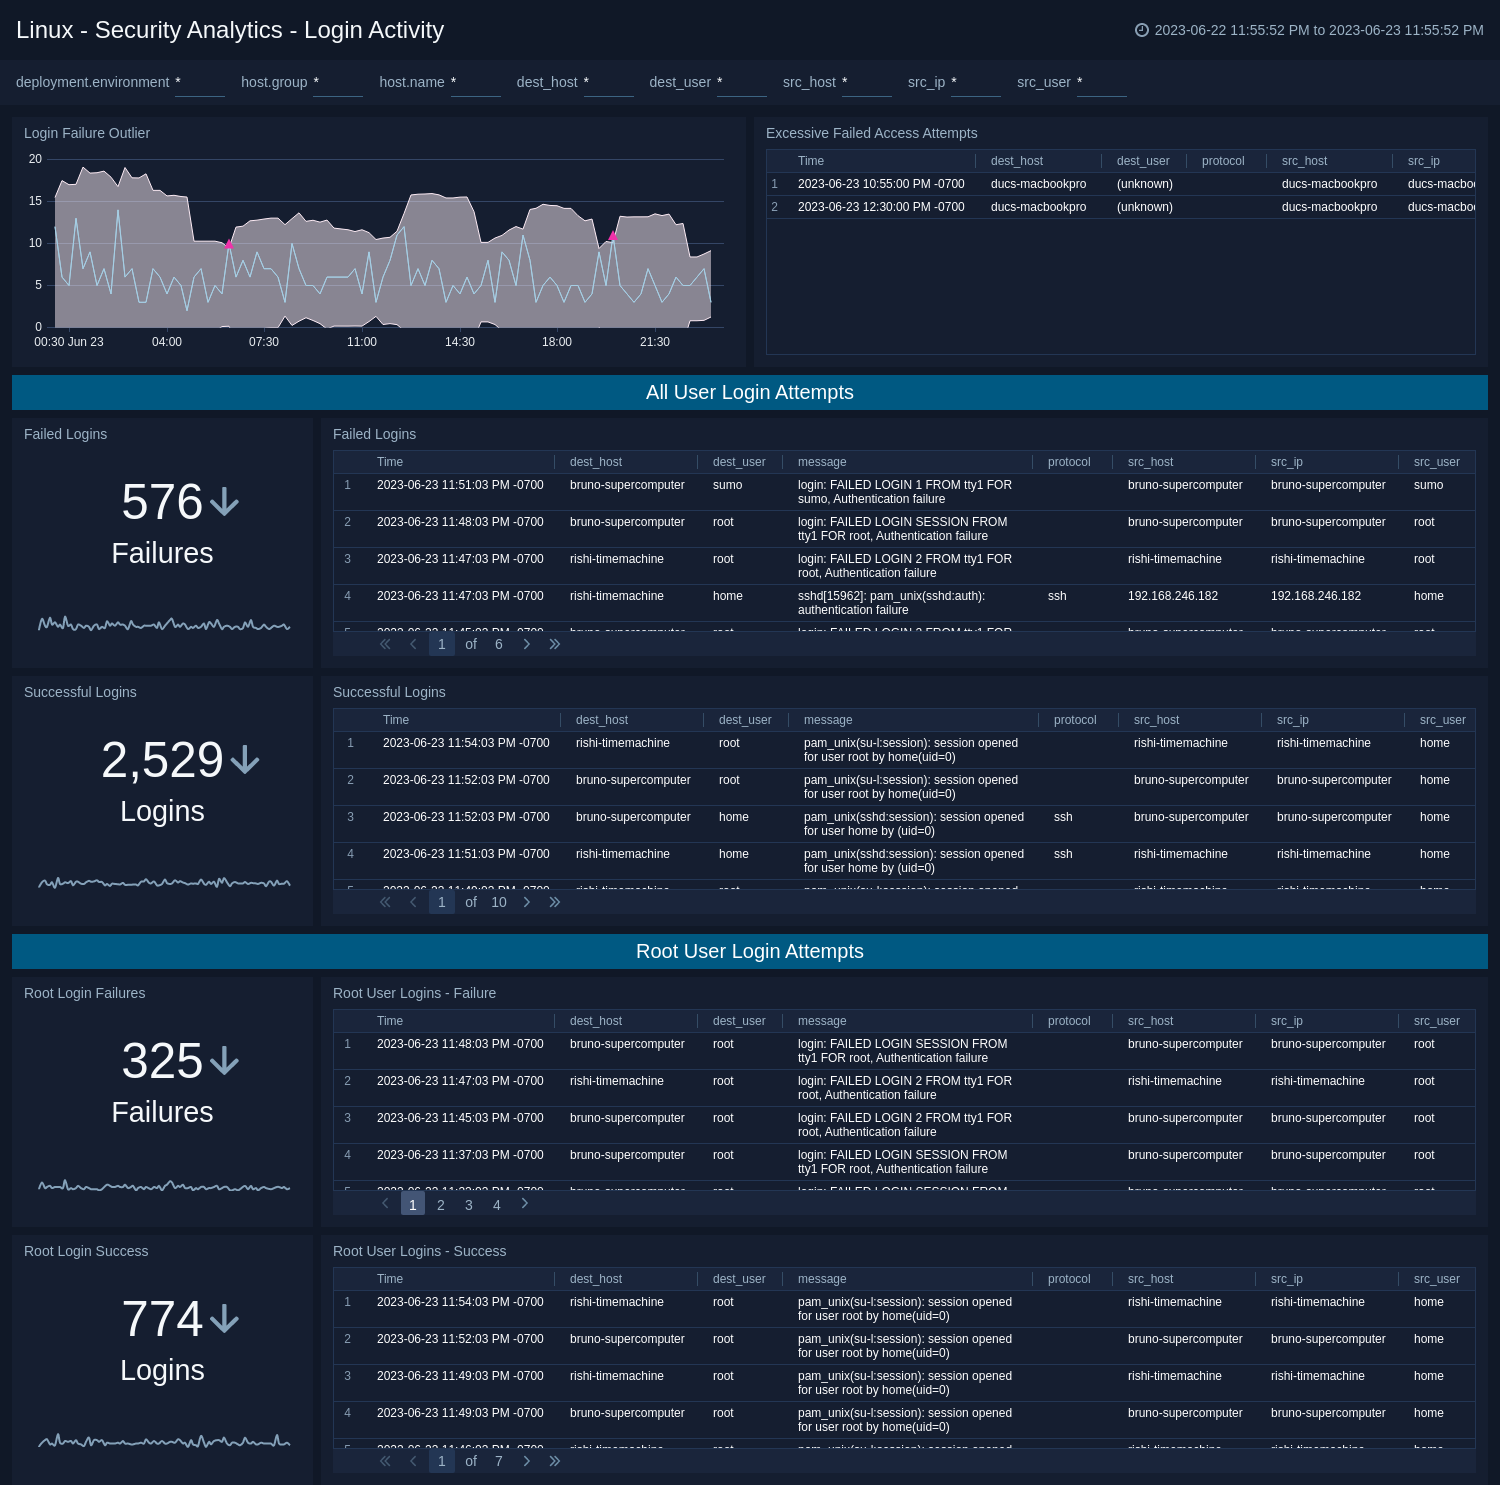
Task: Open the dest_user filter field
Action: pos(742,83)
